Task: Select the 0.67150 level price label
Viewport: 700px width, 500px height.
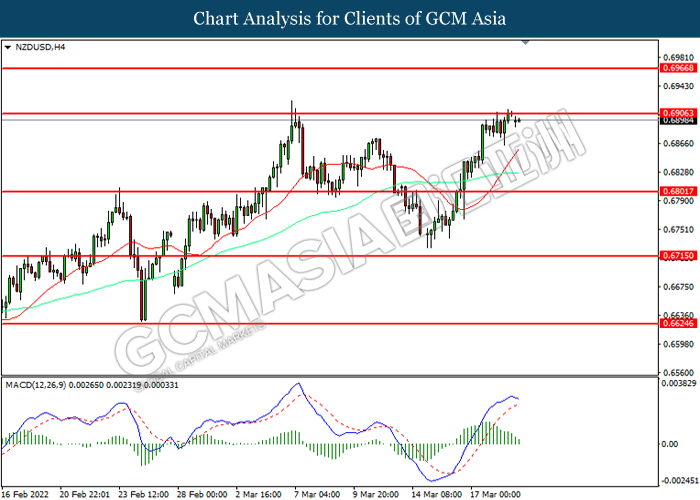Action: pyautogui.click(x=678, y=256)
